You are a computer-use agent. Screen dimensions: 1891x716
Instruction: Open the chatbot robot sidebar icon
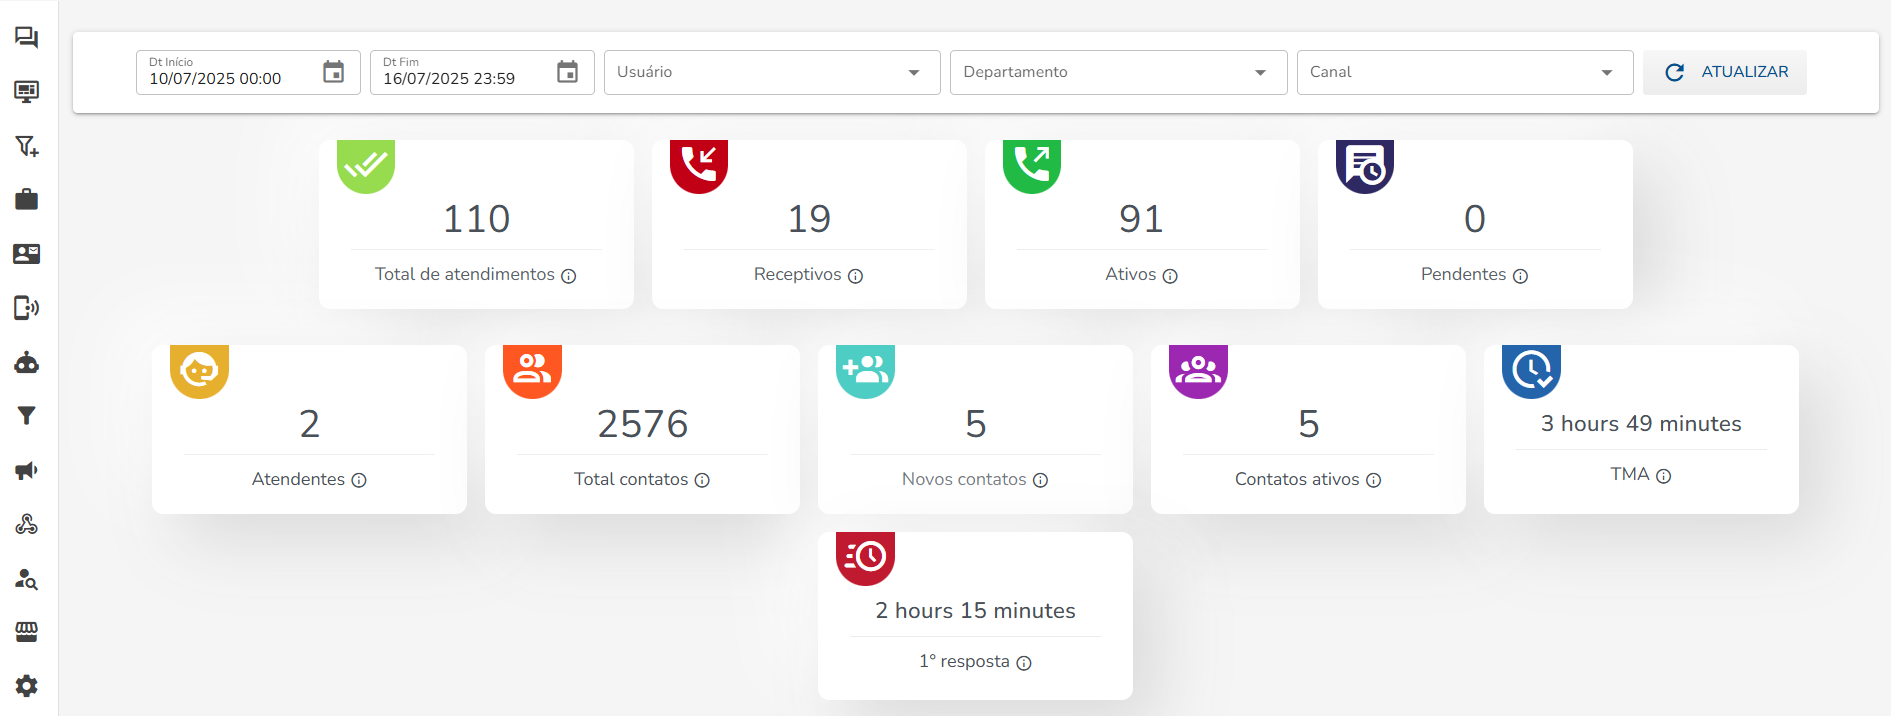tap(27, 363)
